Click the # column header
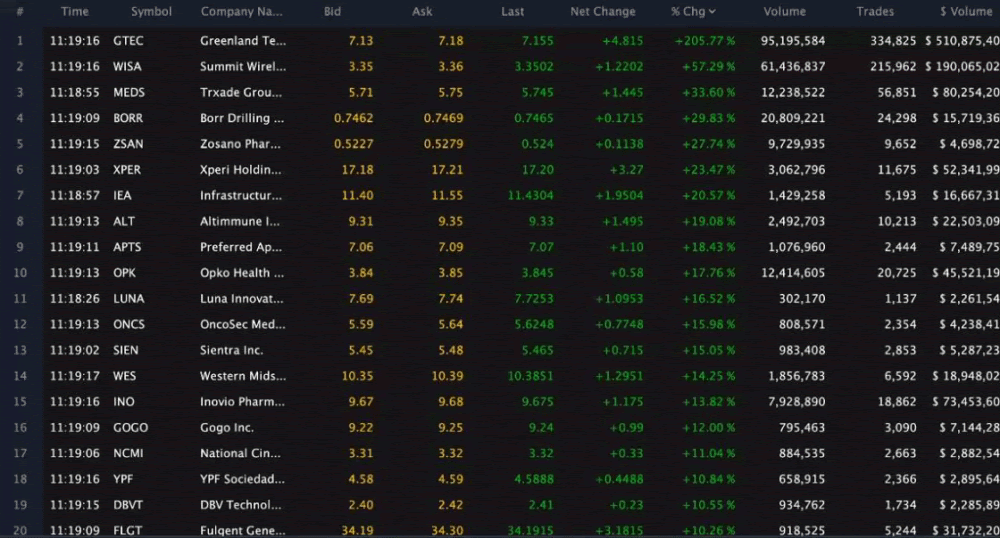This screenshot has width=1000, height=538. click(20, 11)
